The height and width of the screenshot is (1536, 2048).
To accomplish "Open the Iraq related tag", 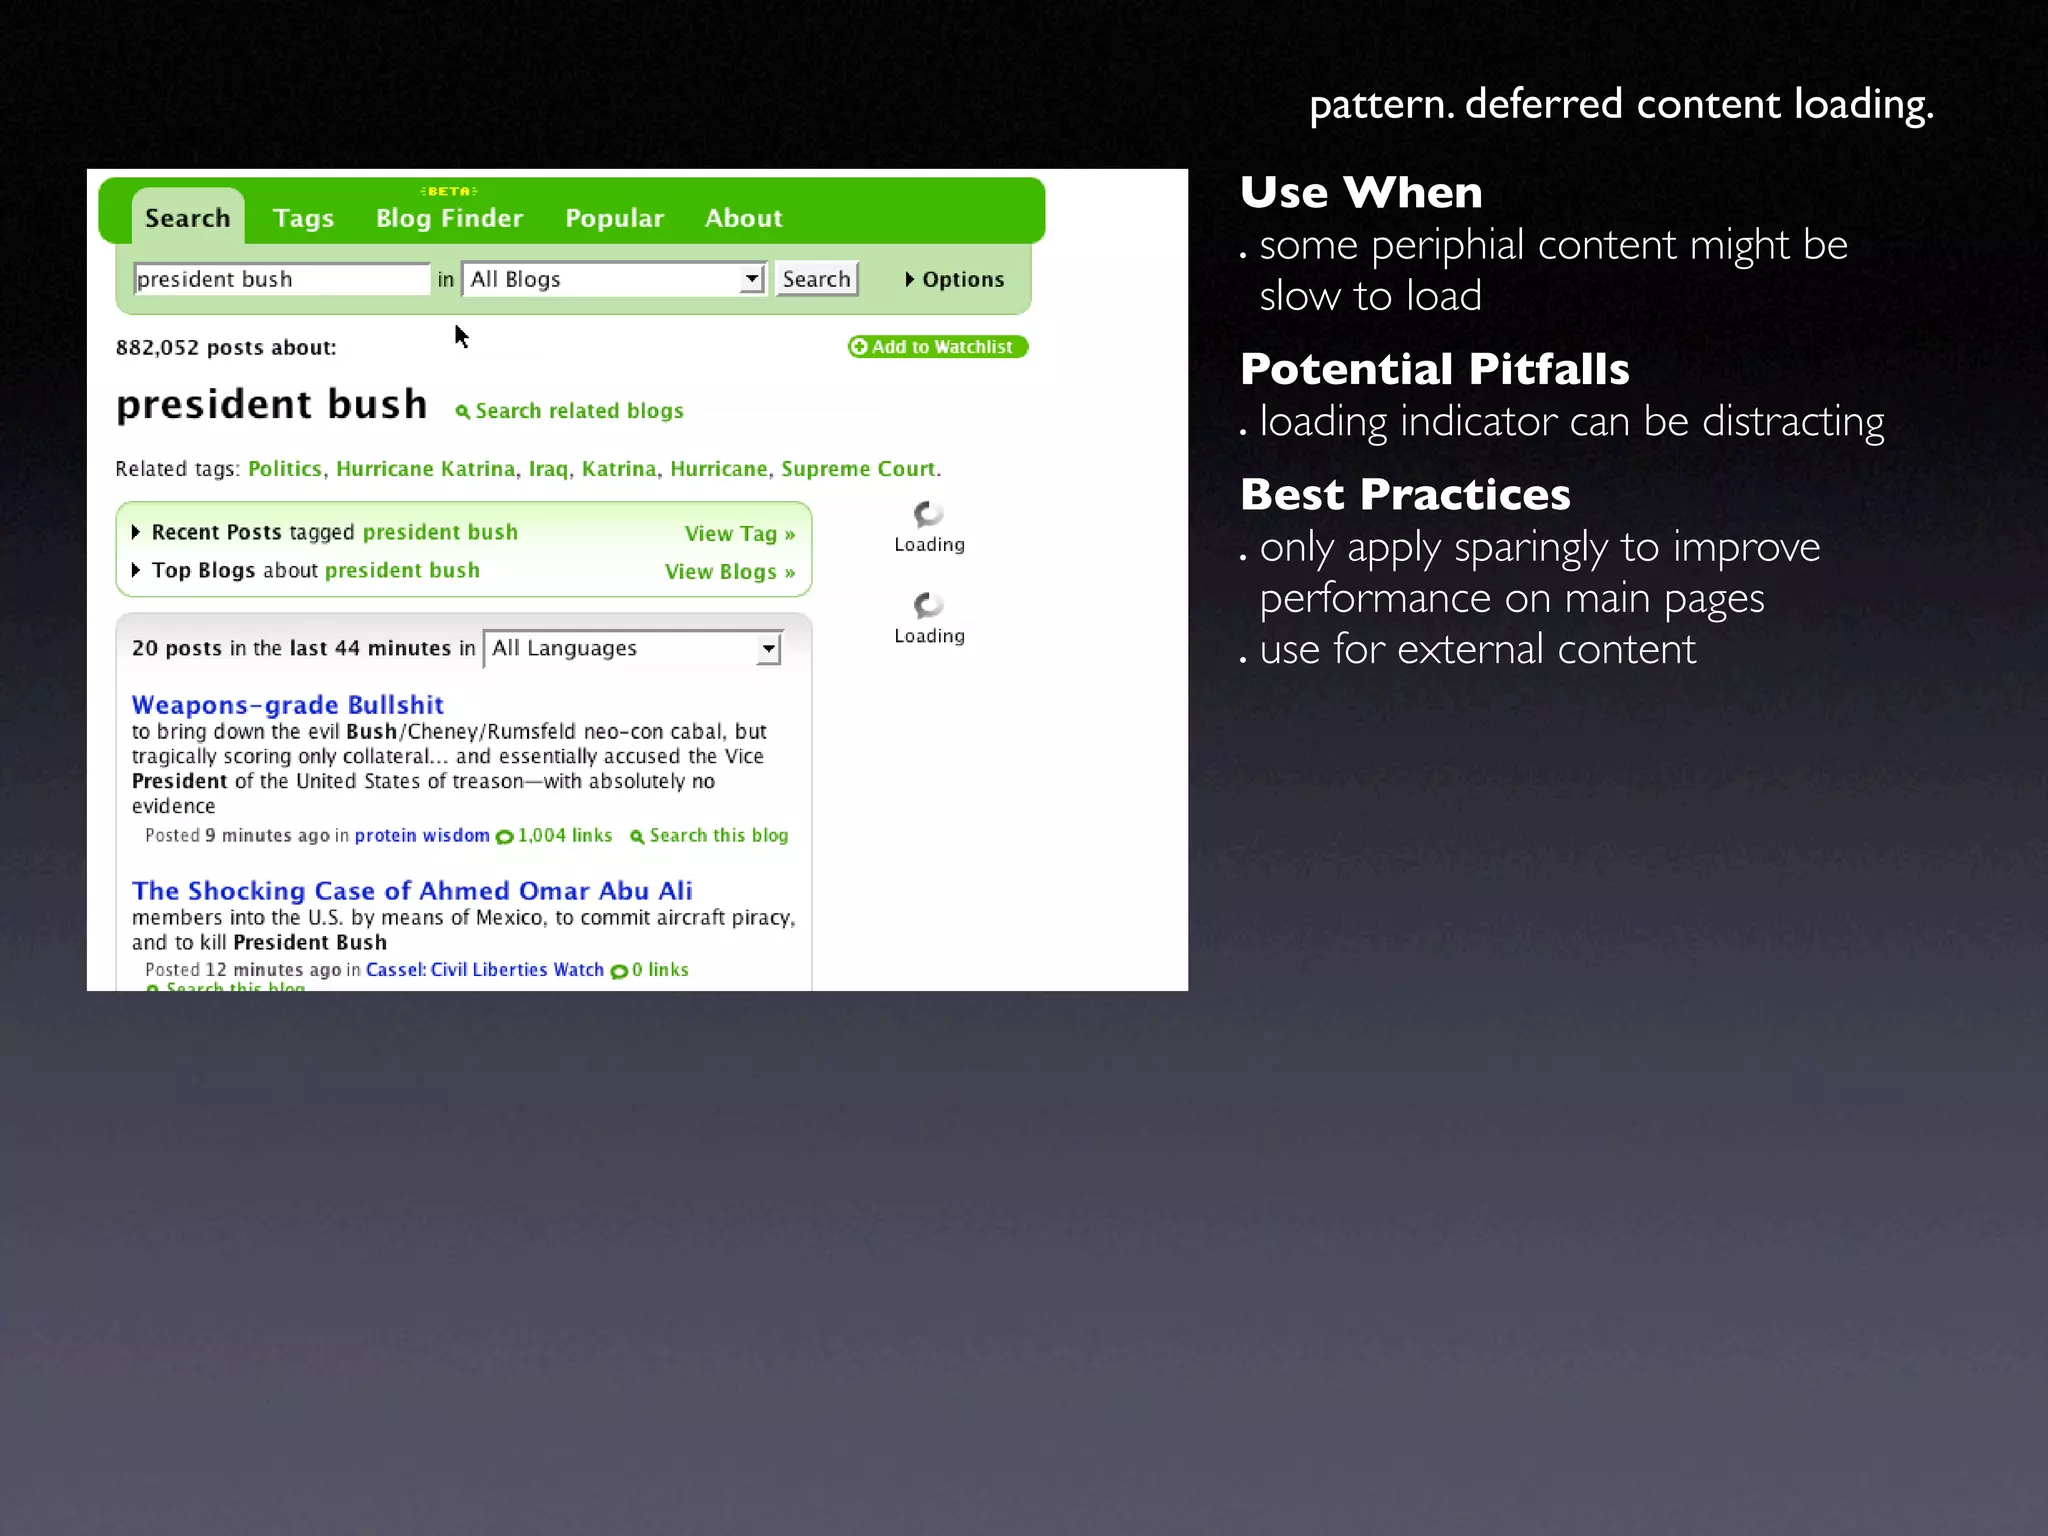I will [x=548, y=469].
